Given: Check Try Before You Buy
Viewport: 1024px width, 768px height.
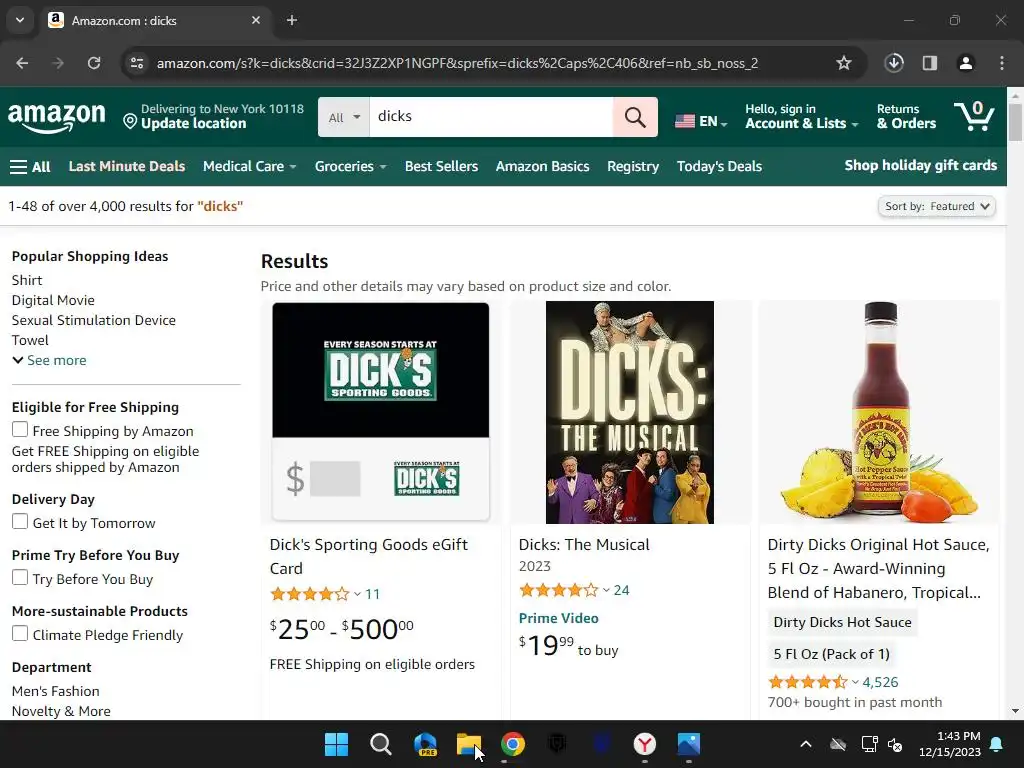Looking at the screenshot, I should tap(20, 578).
